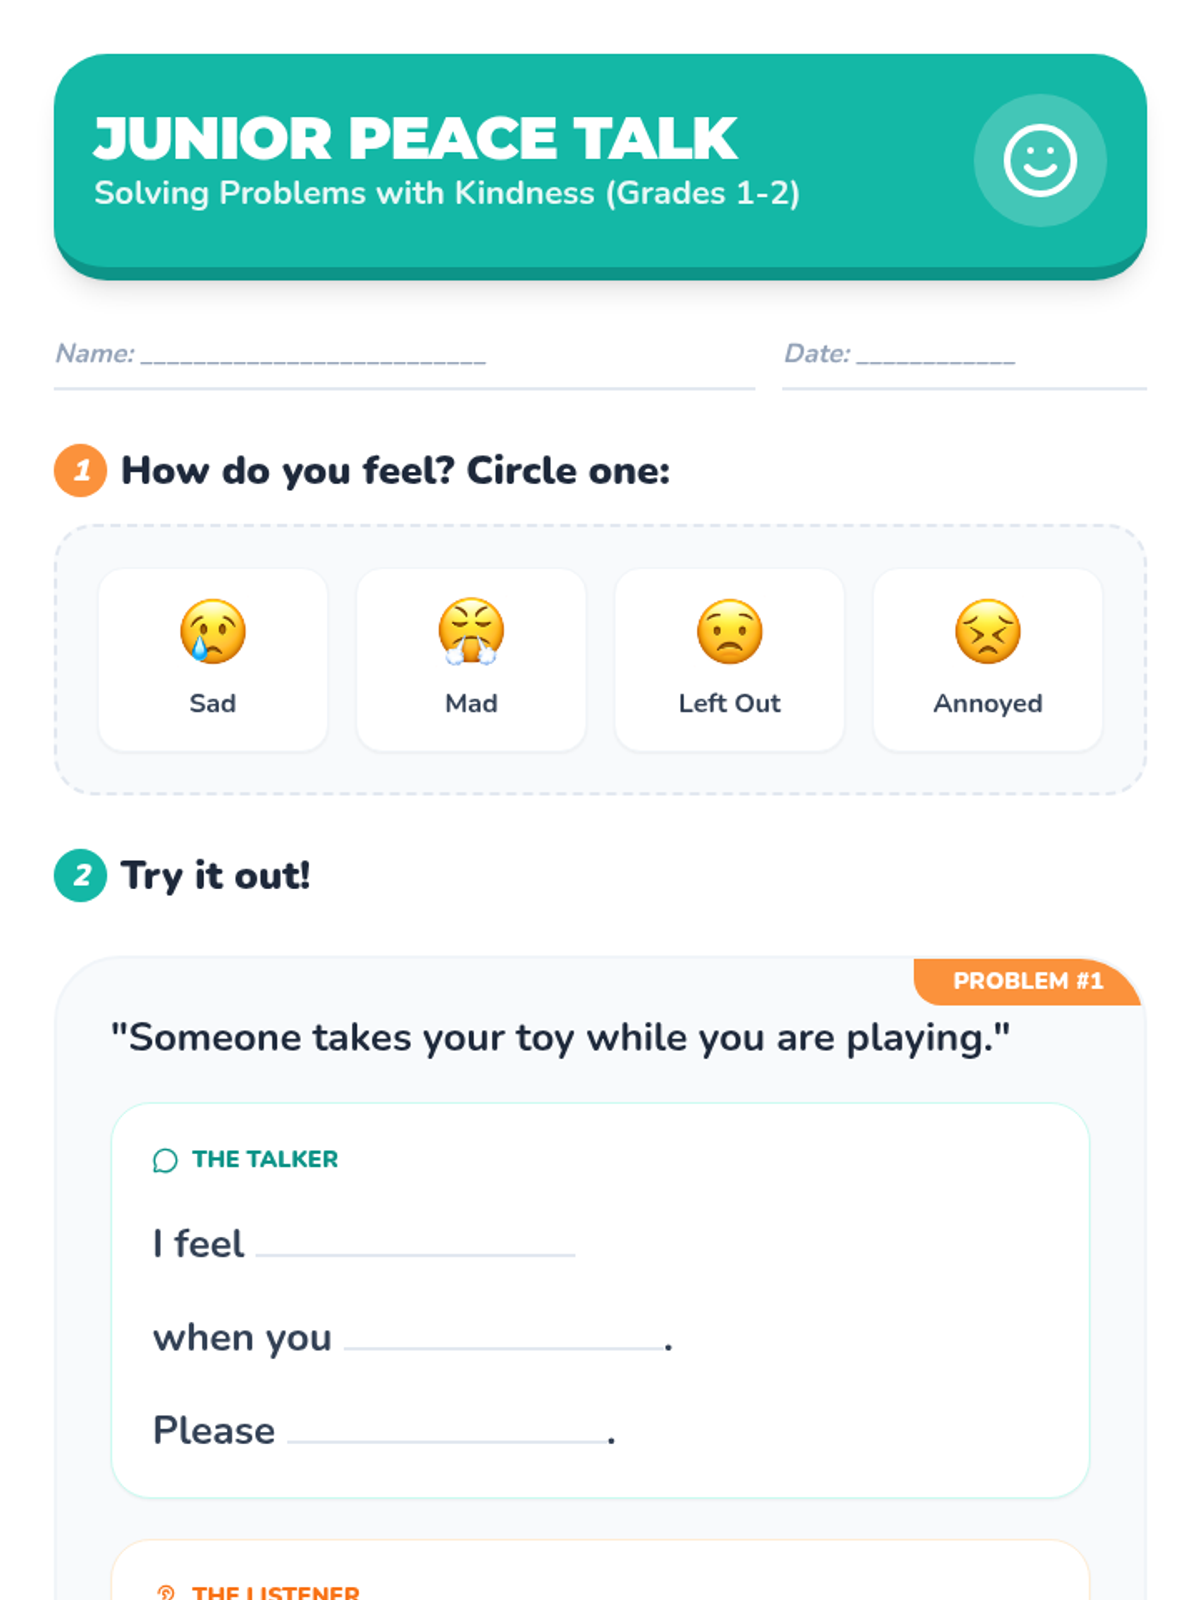Click the ear icon next to The Listener

click(166, 1591)
